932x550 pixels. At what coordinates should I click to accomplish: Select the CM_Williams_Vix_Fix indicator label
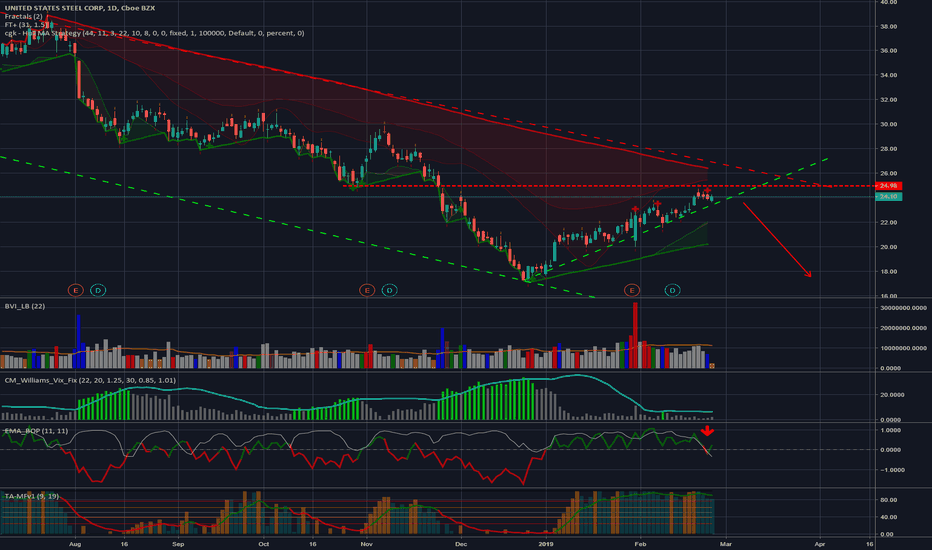point(90,381)
